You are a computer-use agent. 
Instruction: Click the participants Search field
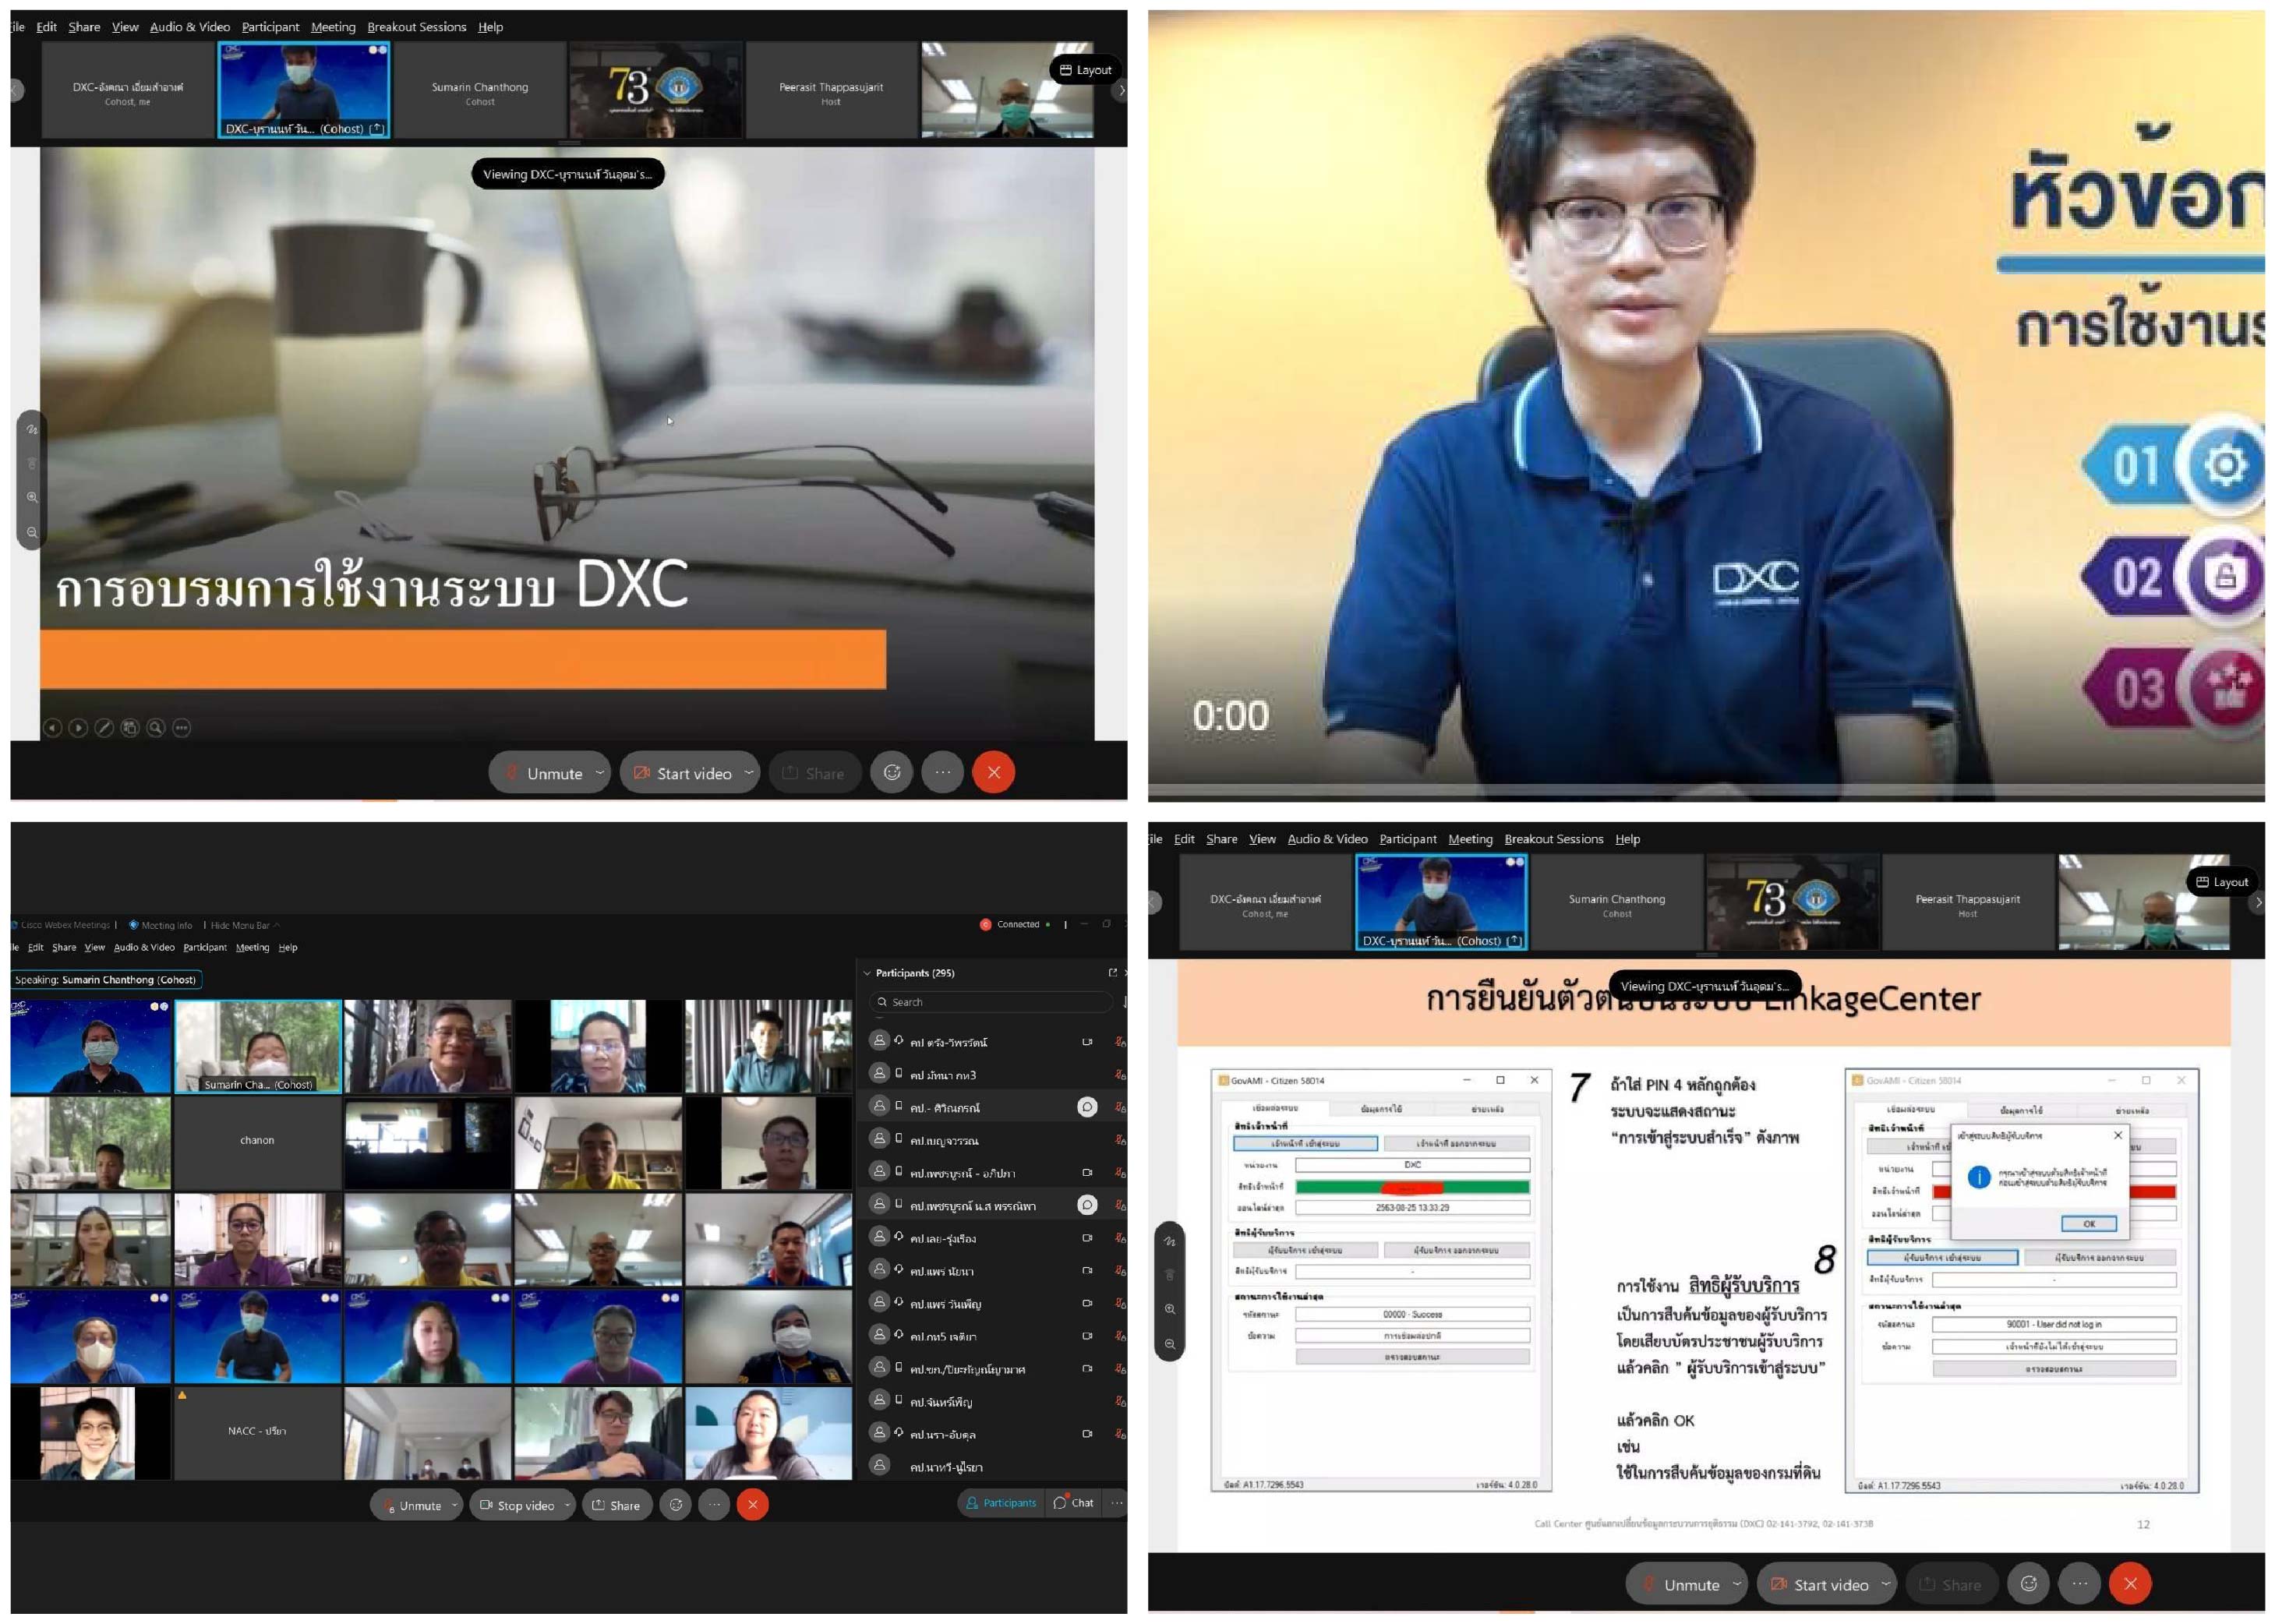pyautogui.click(x=990, y=1002)
